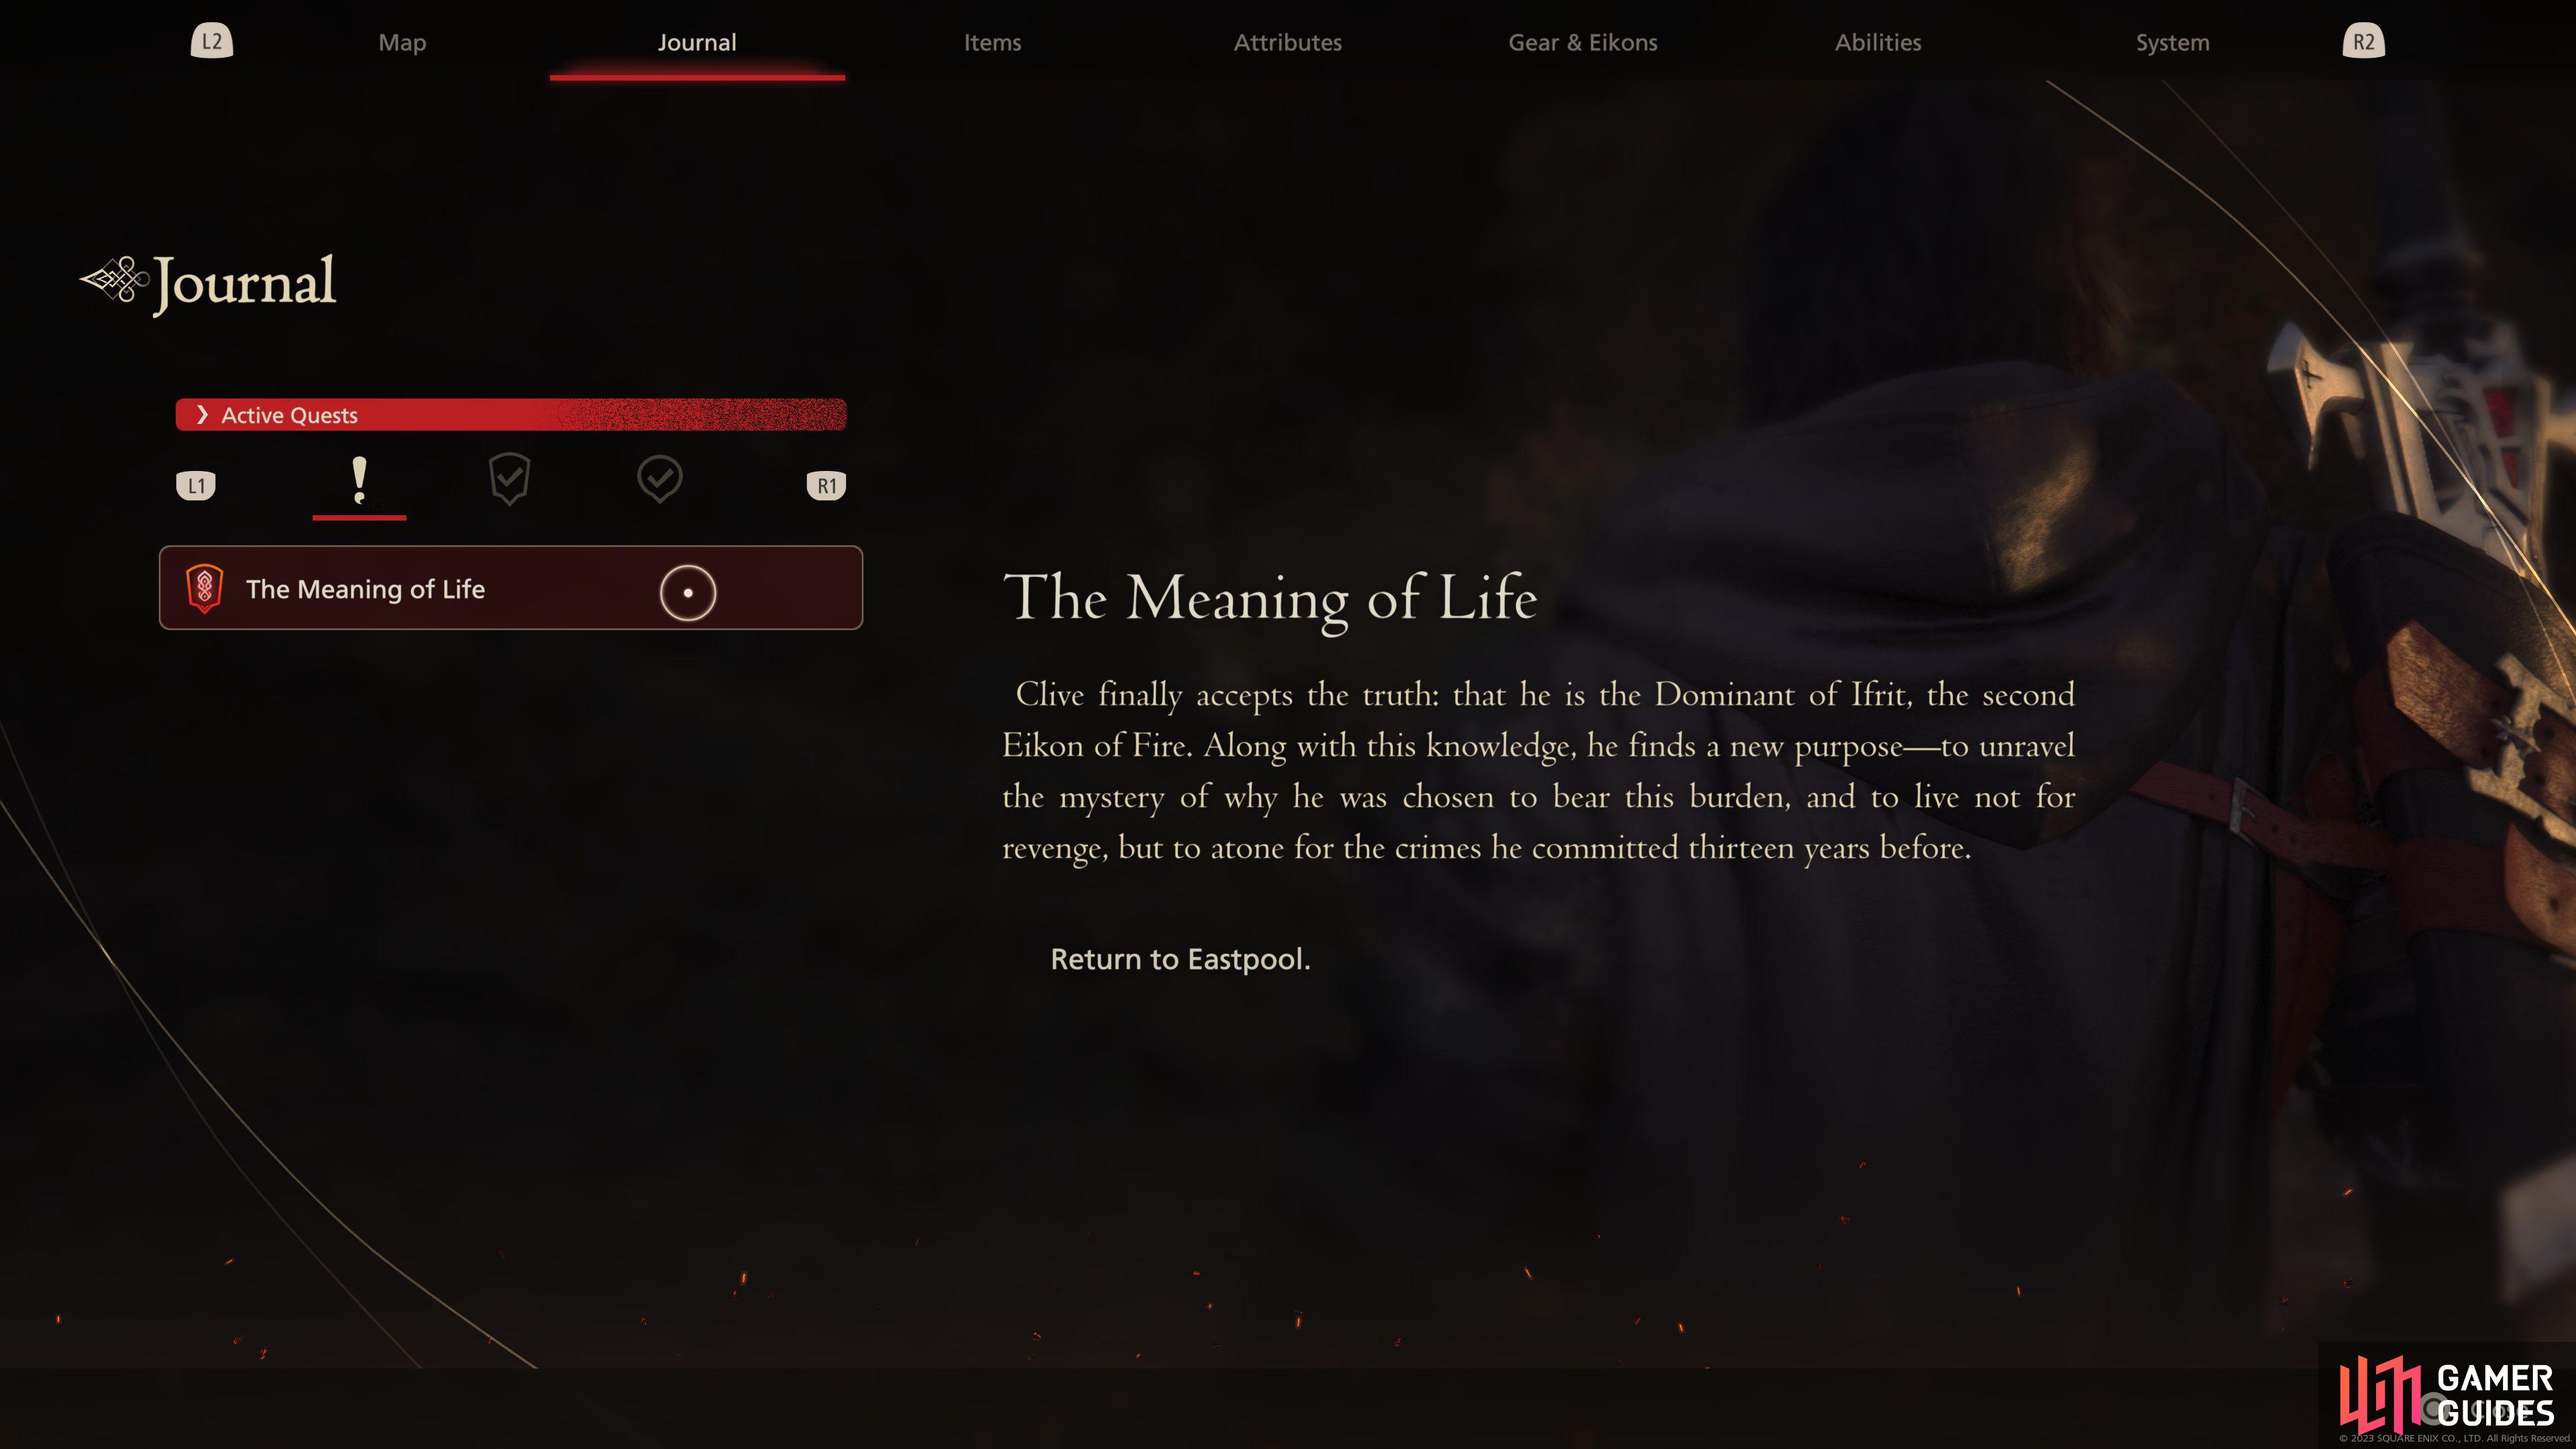This screenshot has width=2576, height=1449.
Task: Click the L2 trigger icon
Action: click(x=212, y=42)
